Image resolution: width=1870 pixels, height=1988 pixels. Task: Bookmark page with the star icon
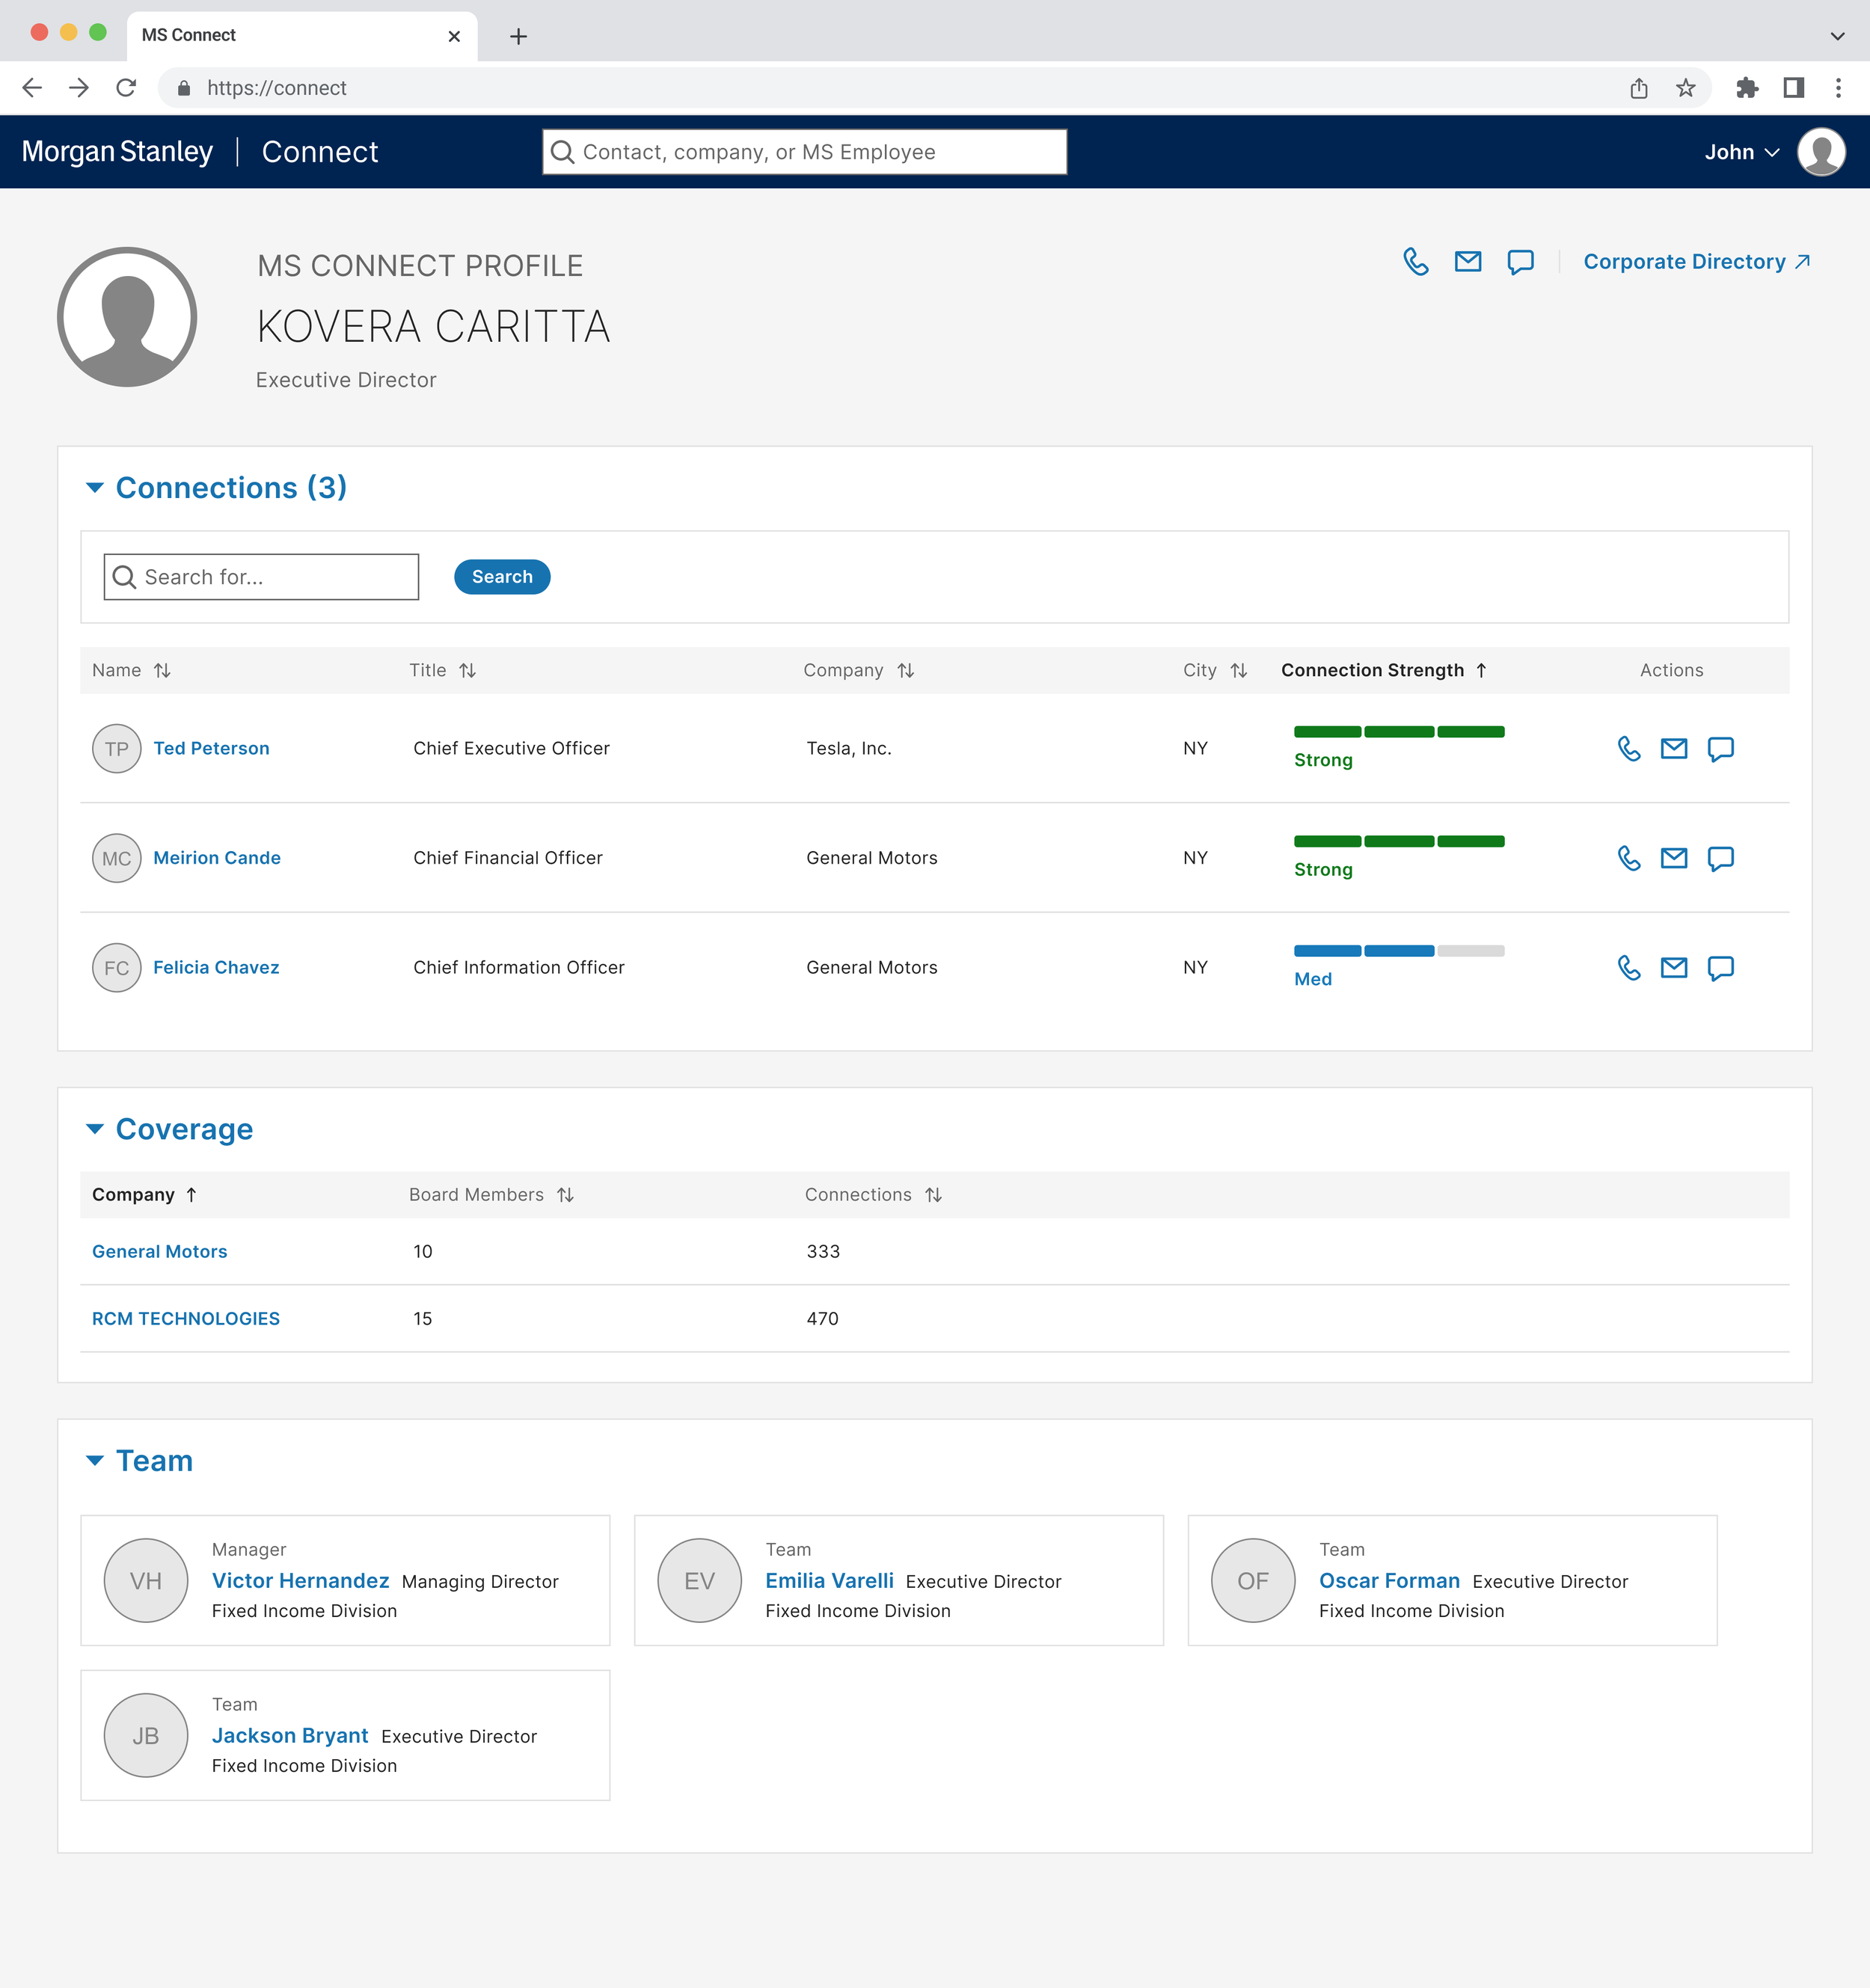pos(1686,88)
